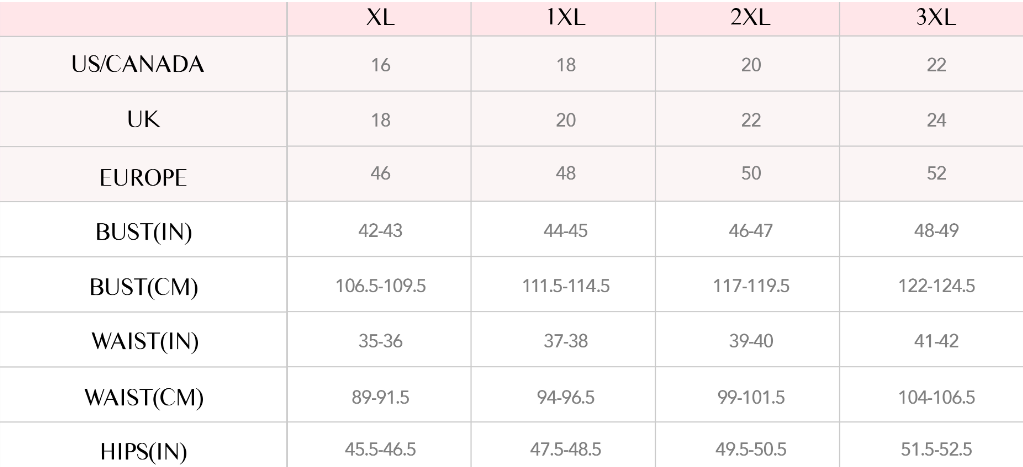Click the XL column header
Screen dimensions: 1023x467
click(x=380, y=18)
